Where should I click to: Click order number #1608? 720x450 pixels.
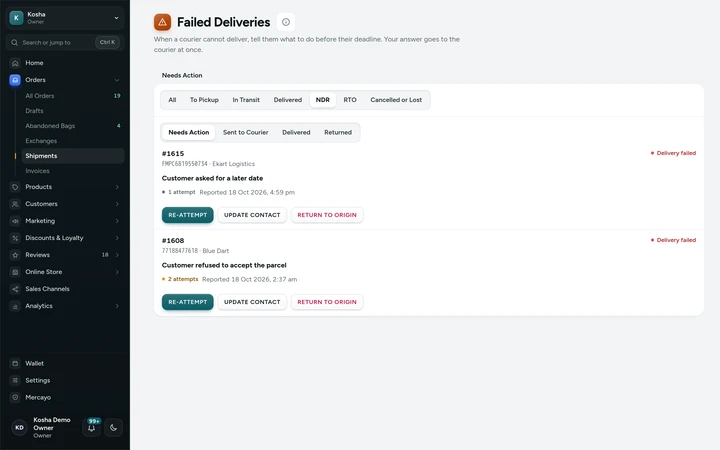tap(173, 241)
